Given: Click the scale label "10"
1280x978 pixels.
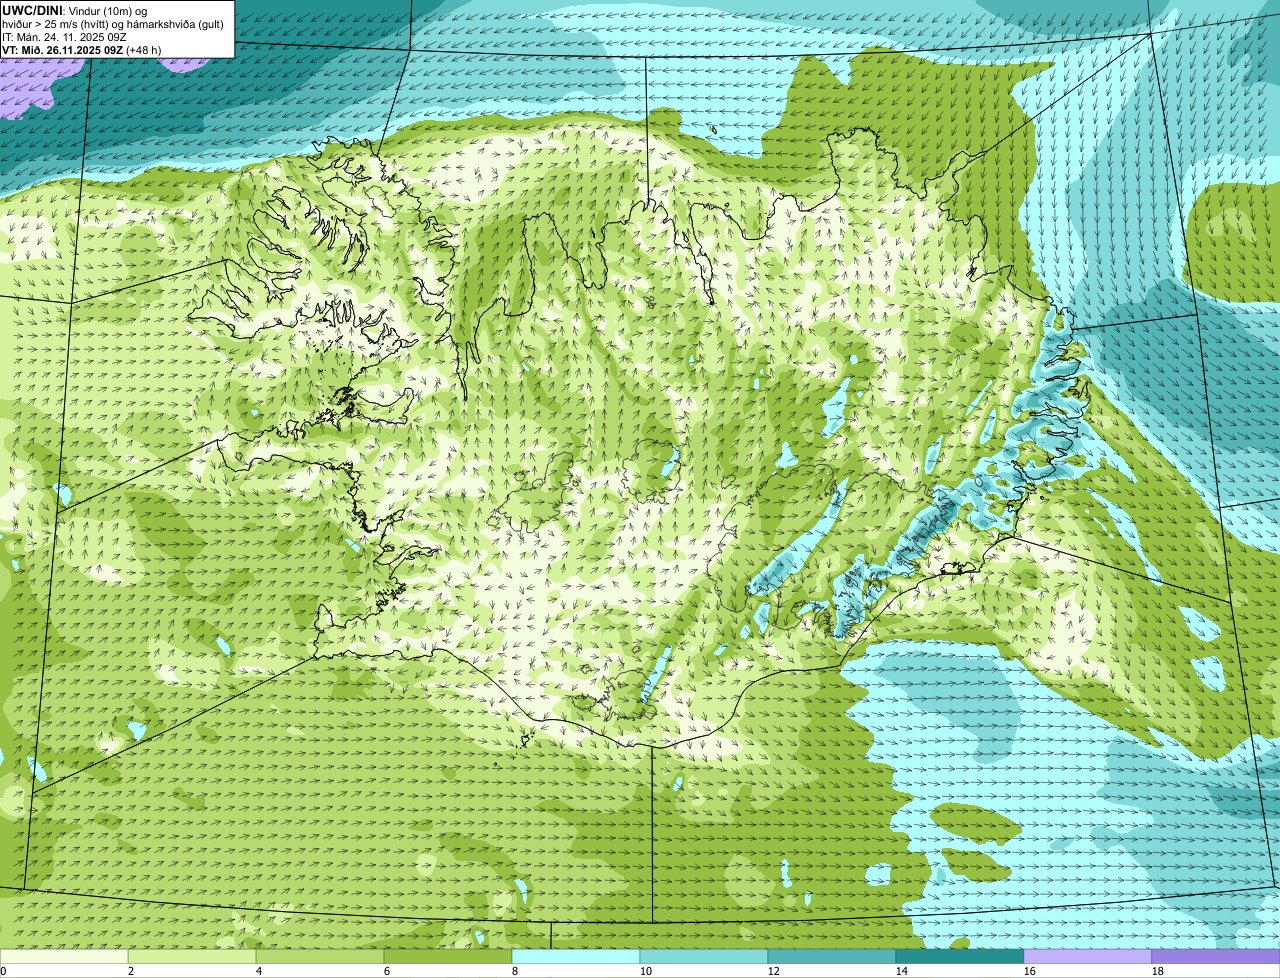Looking at the screenshot, I should (x=646, y=971).
